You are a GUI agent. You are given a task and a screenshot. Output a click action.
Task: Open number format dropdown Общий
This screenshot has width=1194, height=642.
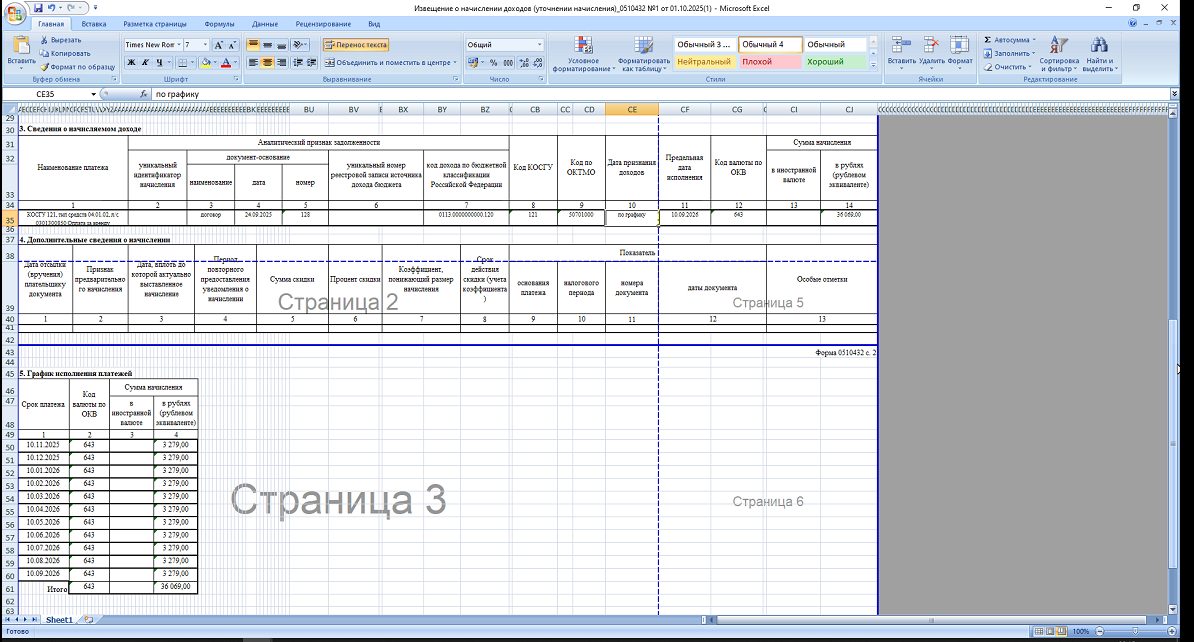tap(539, 45)
